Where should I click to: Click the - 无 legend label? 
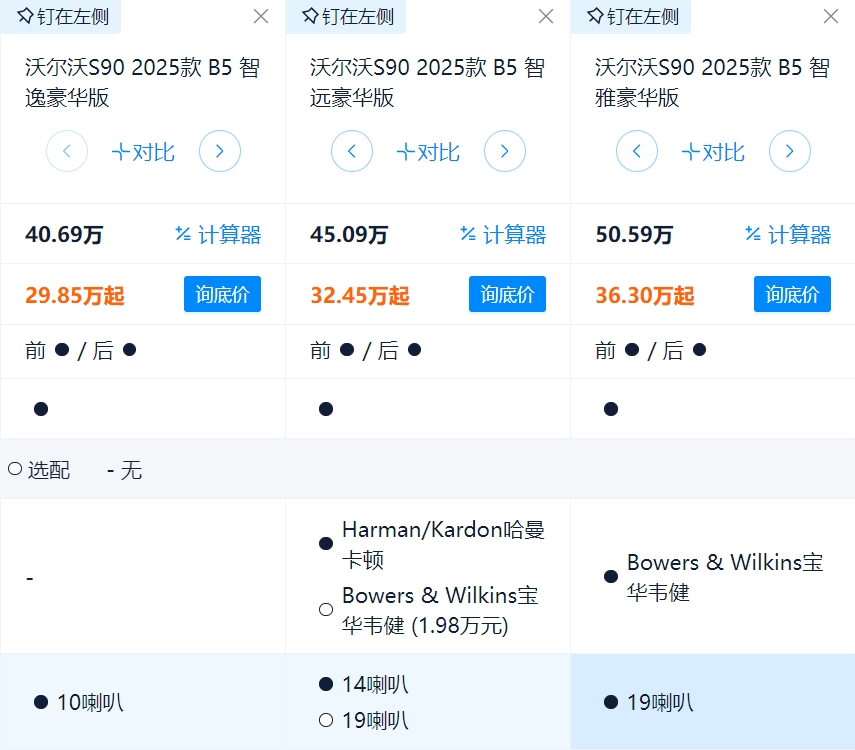click(x=124, y=470)
